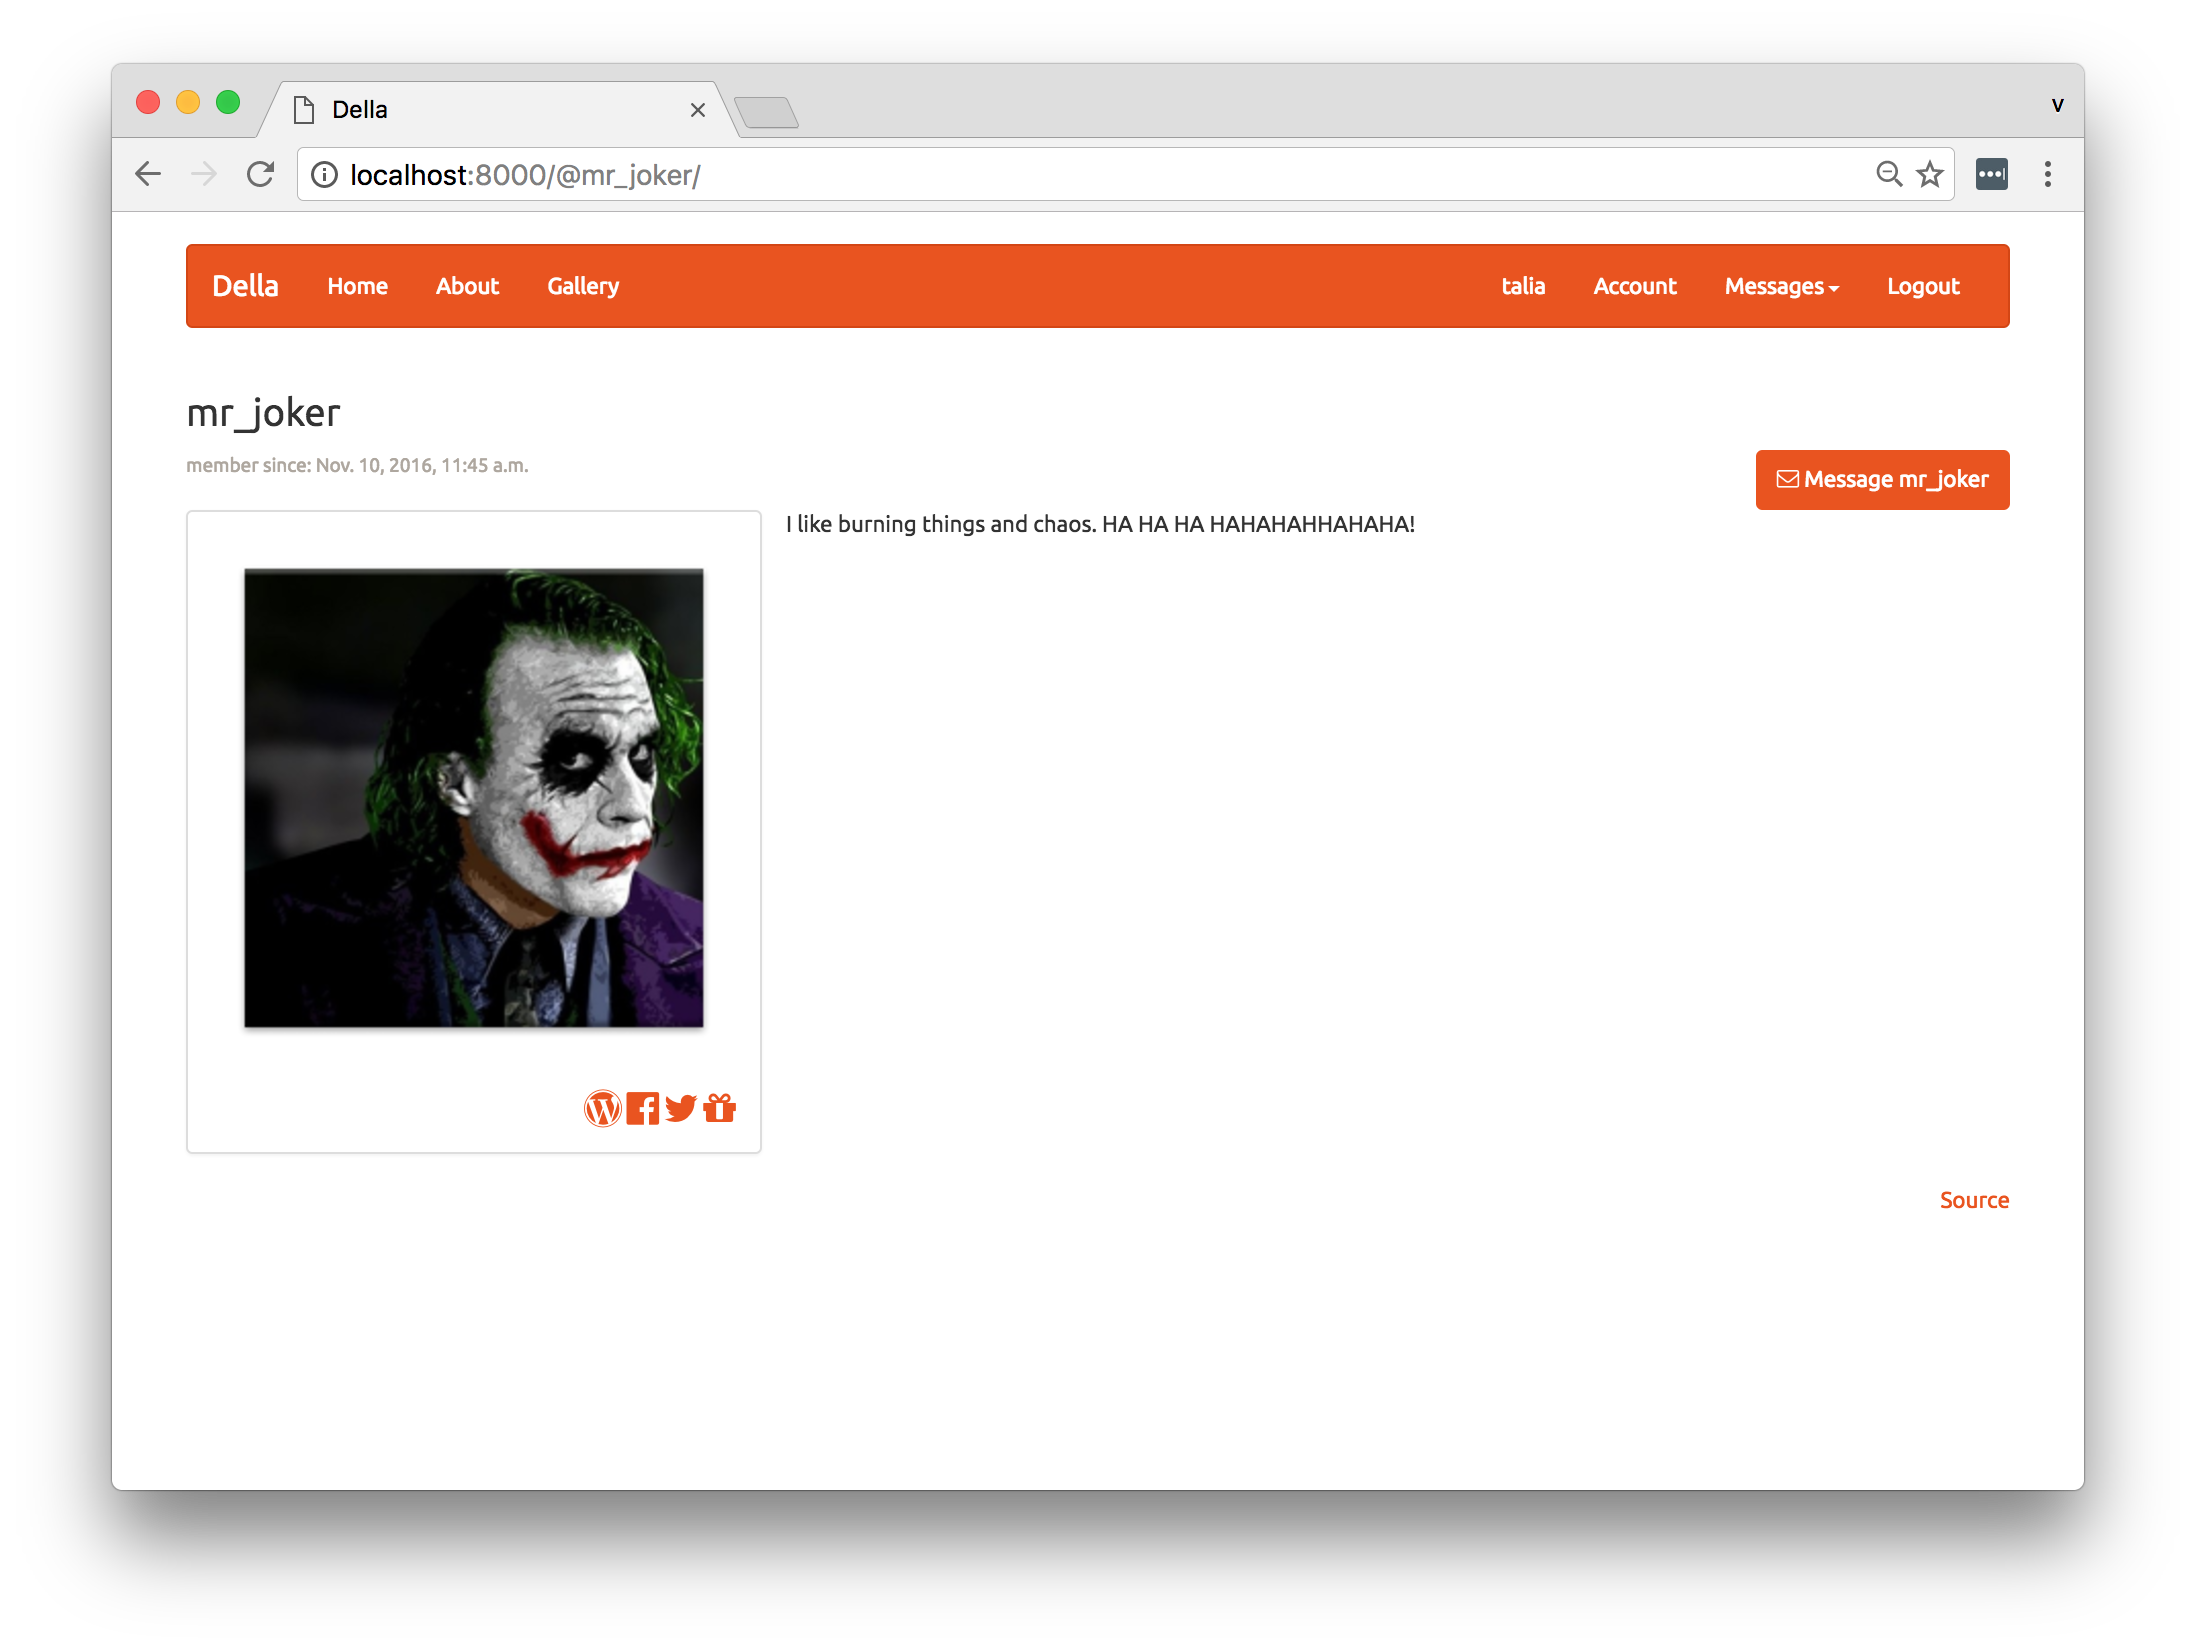The height and width of the screenshot is (1650, 2196).
Task: Bookmark the page with the star icon
Action: pyautogui.click(x=1929, y=174)
